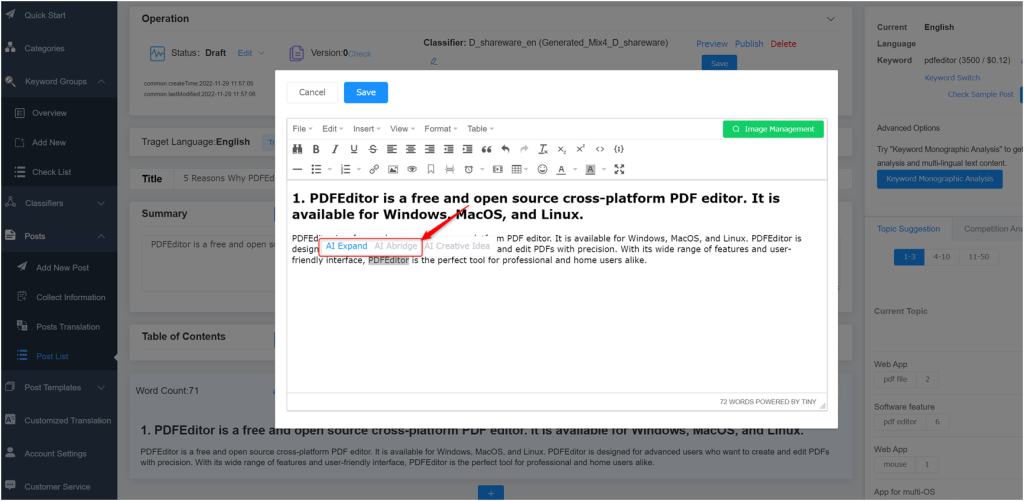1024x501 pixels.
Task: Collapse the Keyword Groups sidebar section
Action: (101, 82)
